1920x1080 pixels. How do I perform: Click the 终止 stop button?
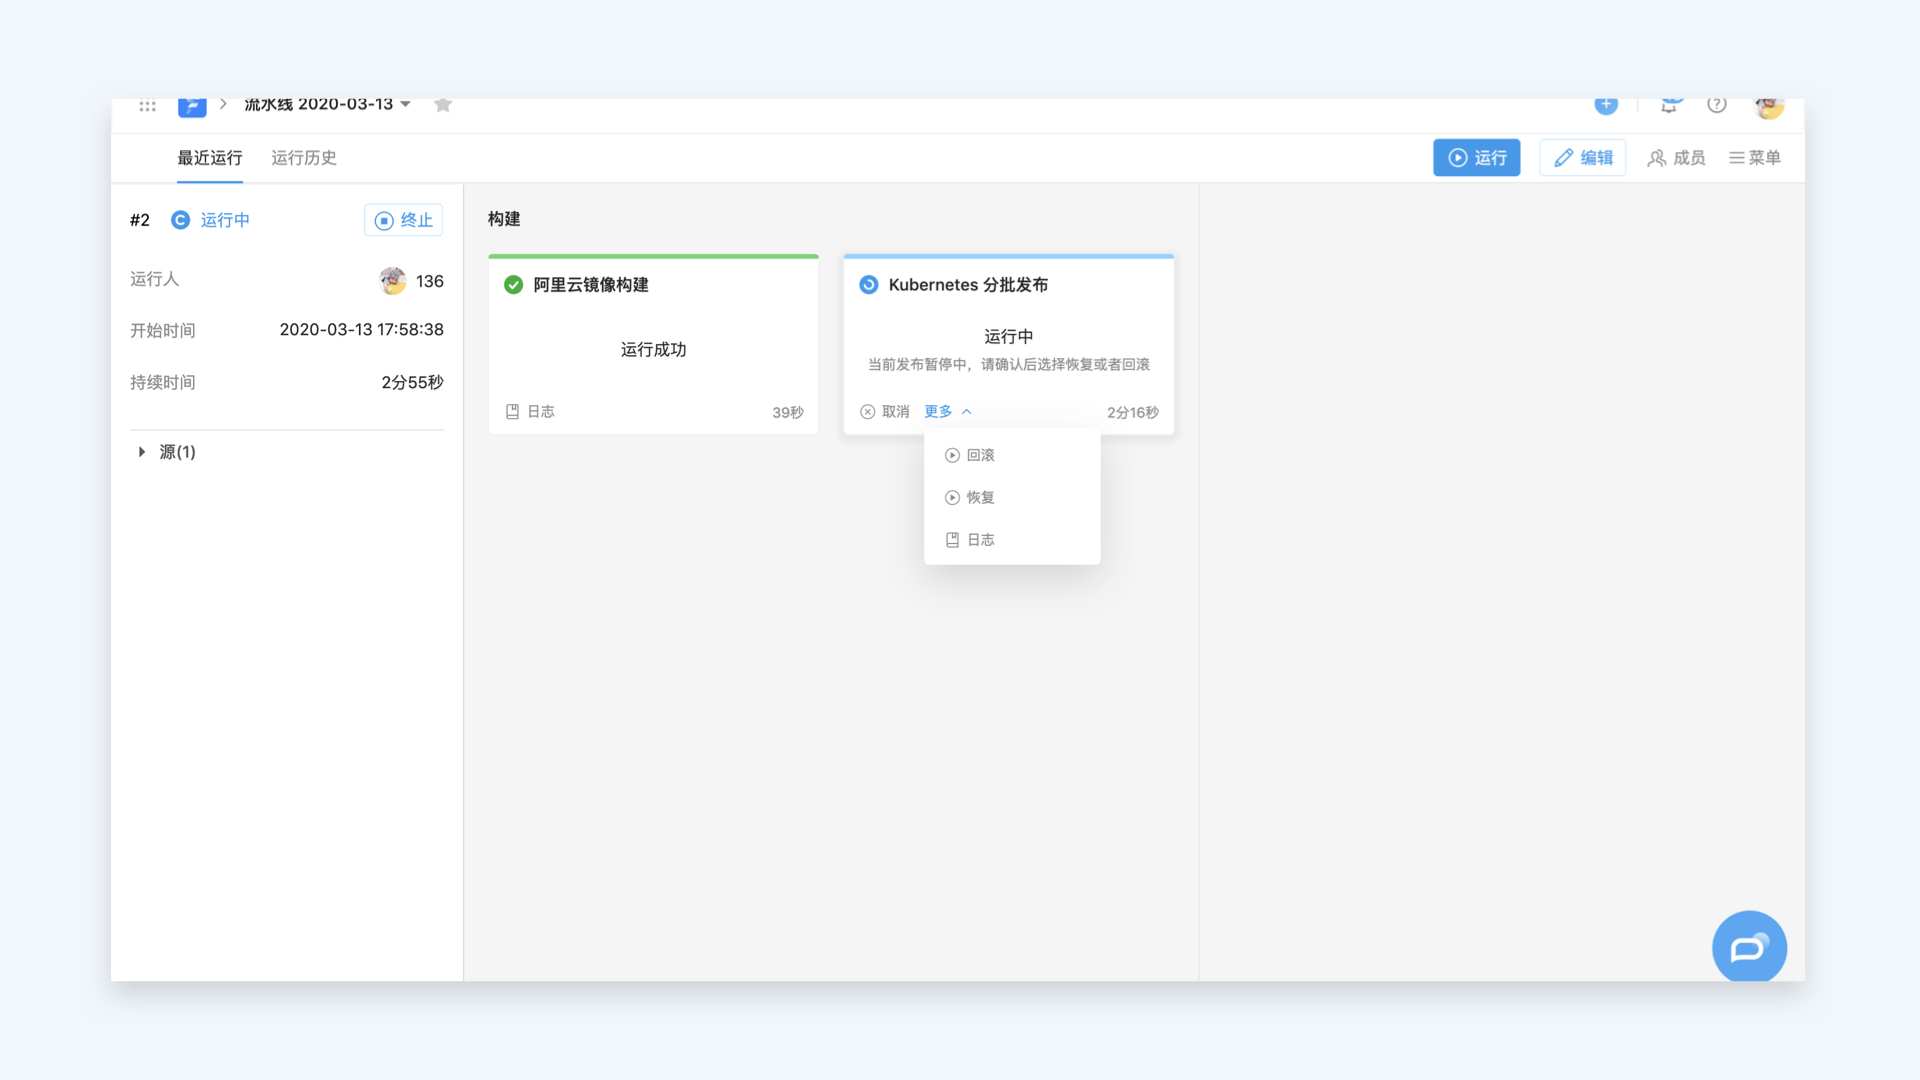(404, 220)
